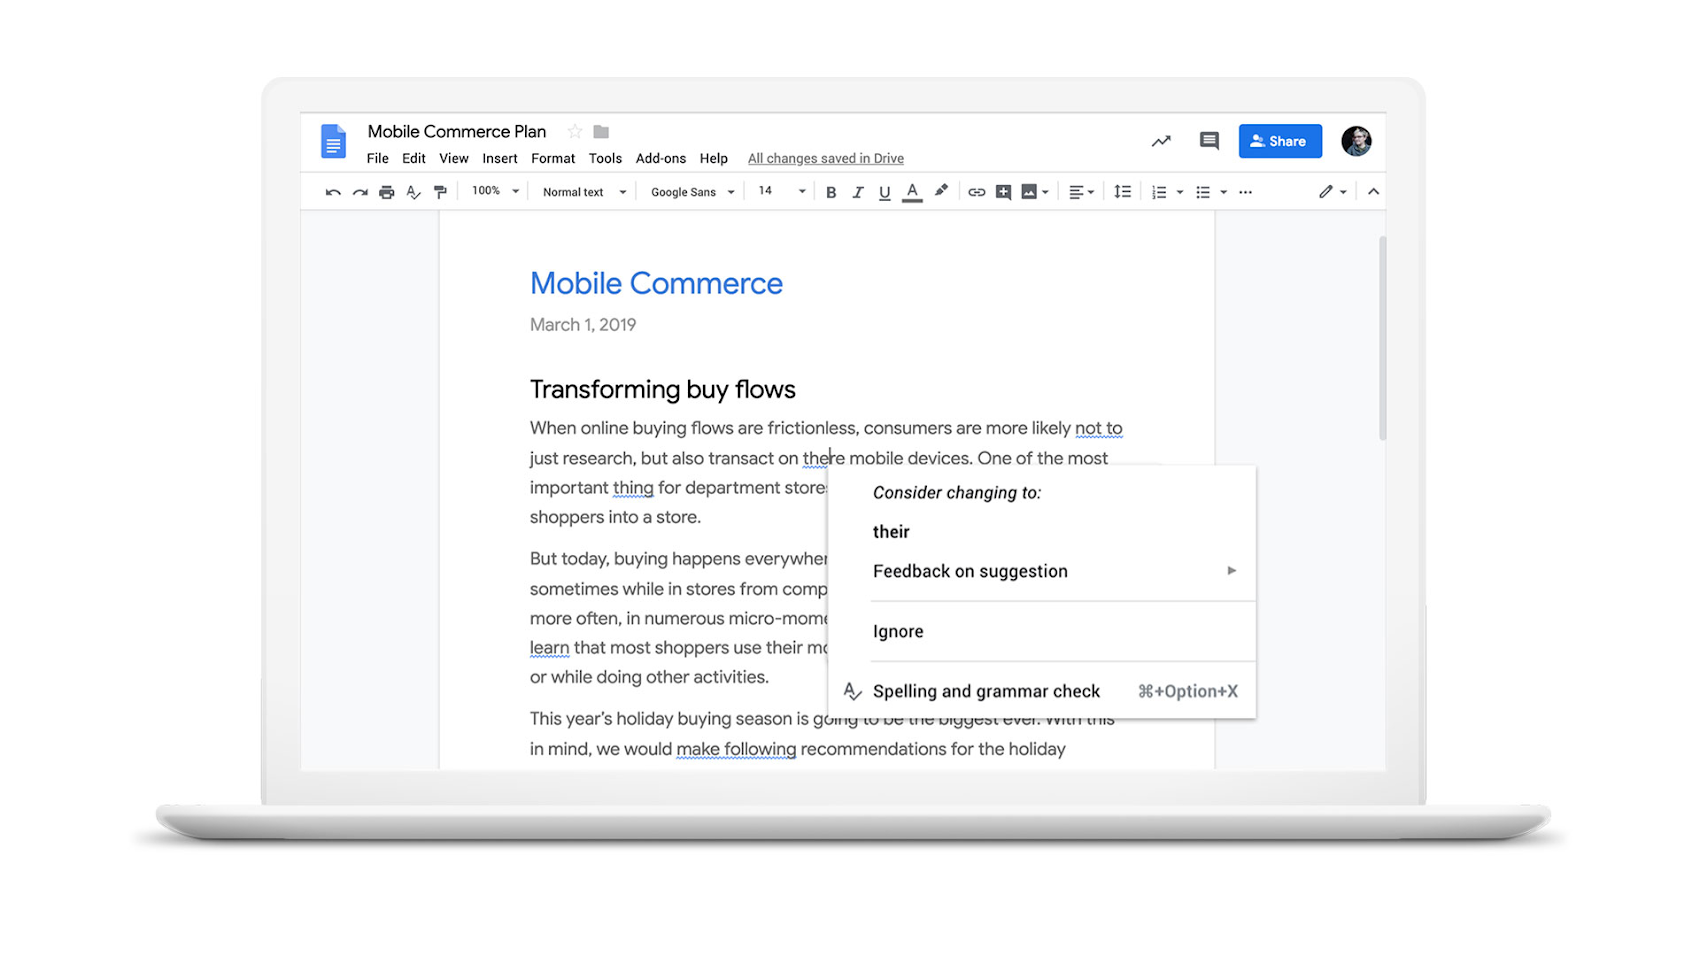
Task: Click the blue Share button
Action: tap(1280, 141)
